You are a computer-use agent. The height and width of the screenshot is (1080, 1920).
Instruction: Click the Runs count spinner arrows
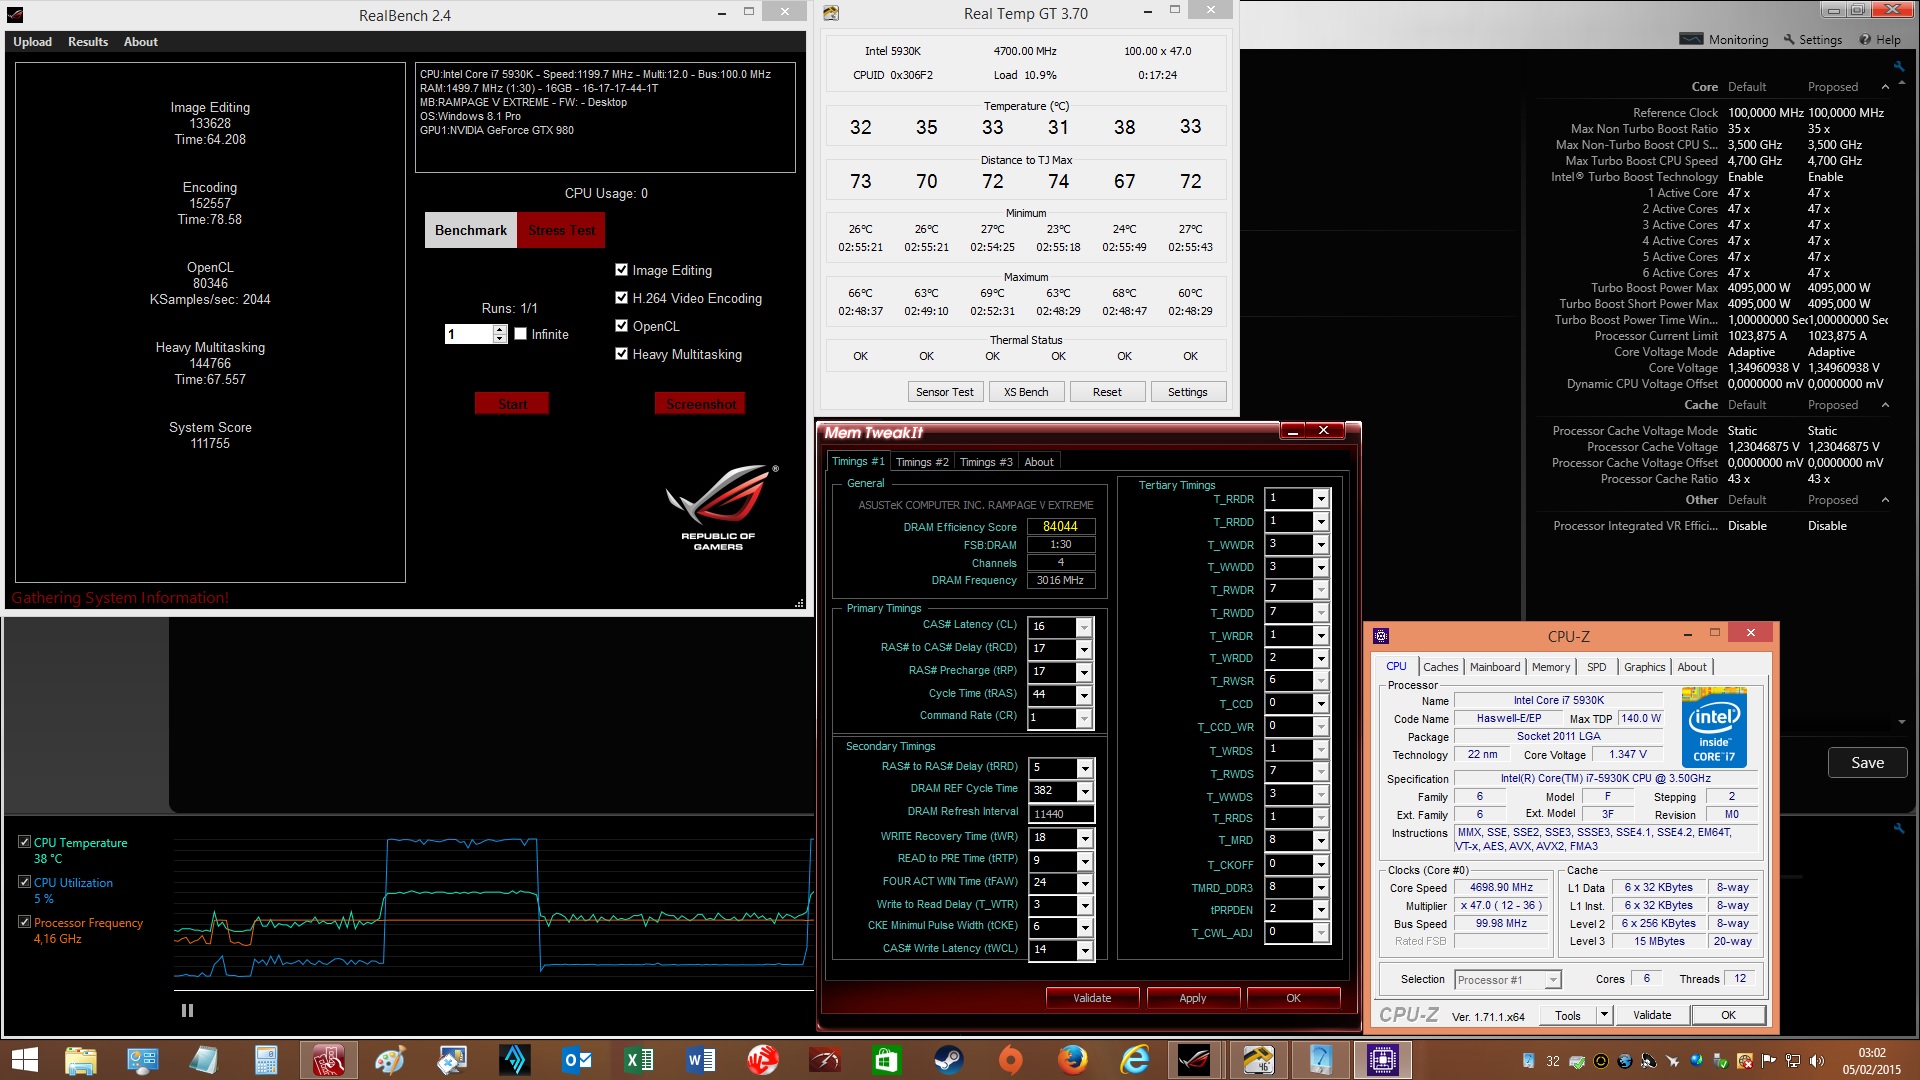(500, 334)
